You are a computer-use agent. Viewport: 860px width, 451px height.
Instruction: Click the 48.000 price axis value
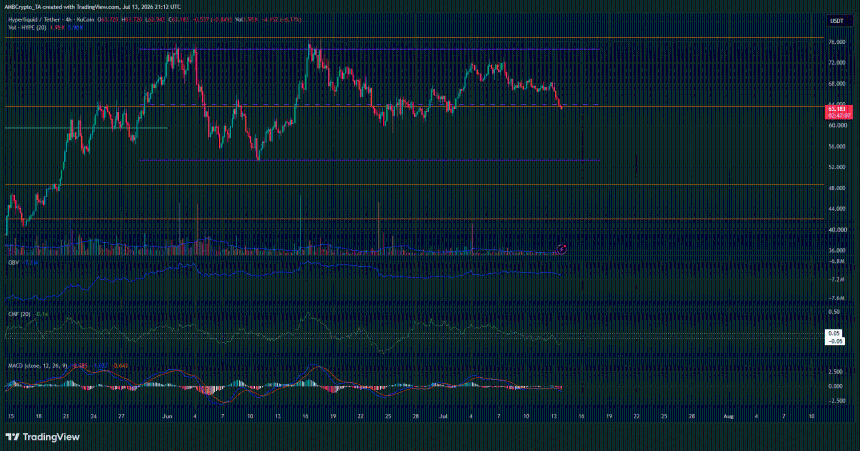coord(836,188)
